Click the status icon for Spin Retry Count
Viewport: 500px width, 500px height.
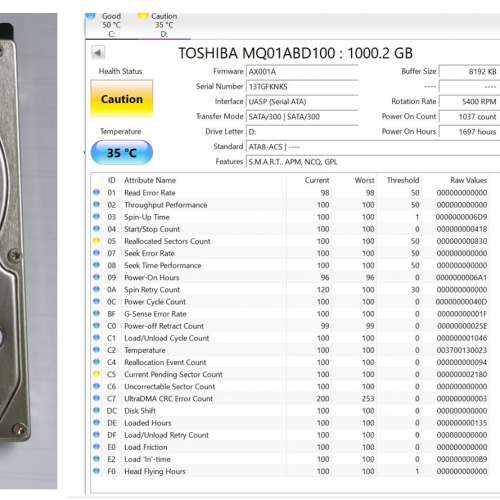(x=97, y=289)
